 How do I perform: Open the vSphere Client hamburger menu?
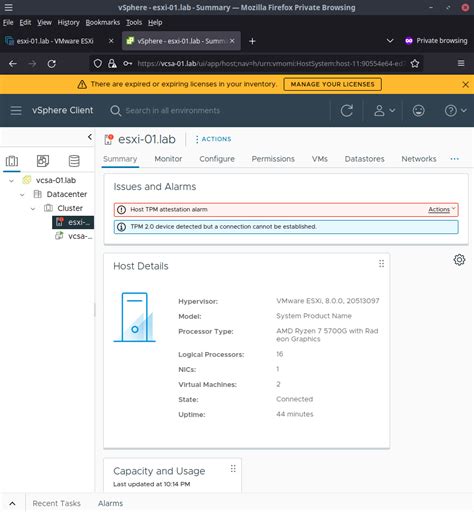pos(16,110)
